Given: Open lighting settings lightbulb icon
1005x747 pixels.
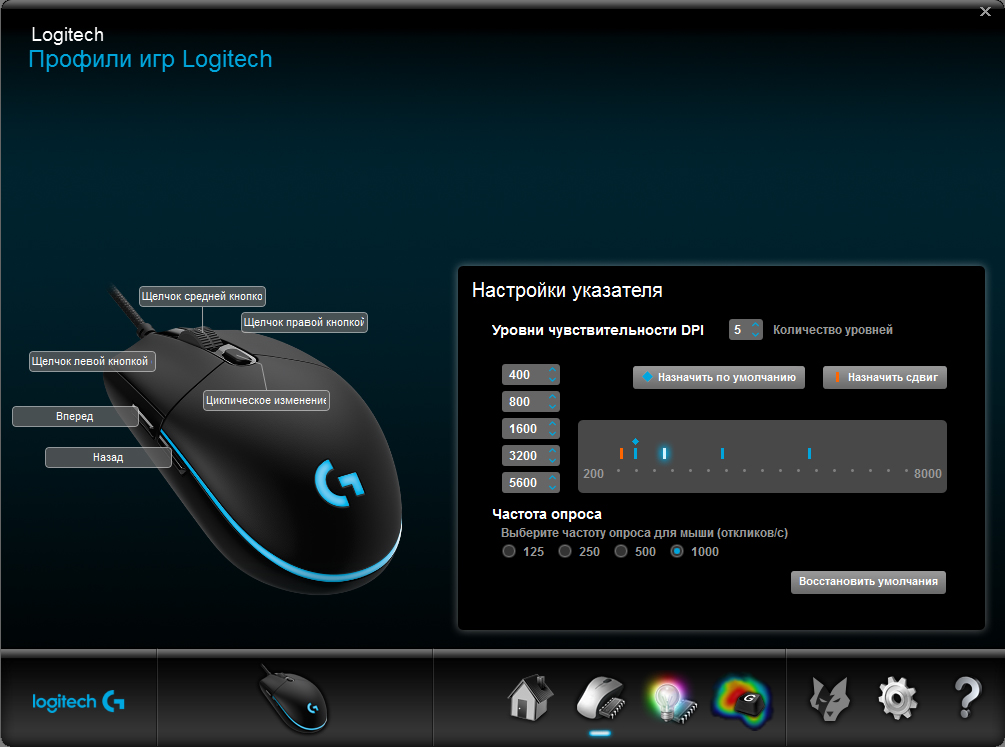Looking at the screenshot, I should [x=670, y=700].
